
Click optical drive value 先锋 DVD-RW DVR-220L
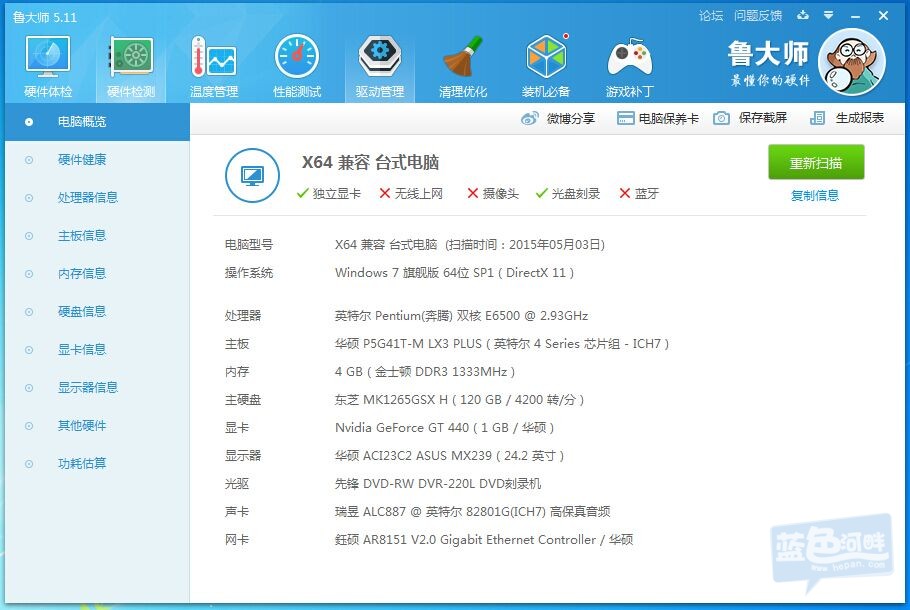(438, 483)
